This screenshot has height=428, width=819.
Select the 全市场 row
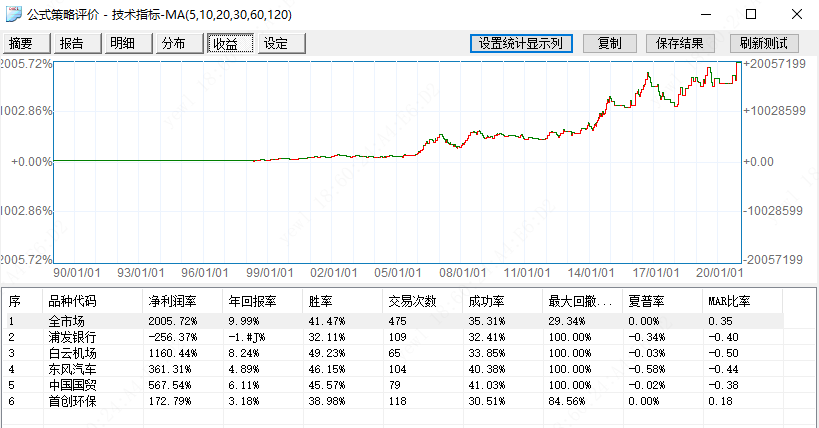[392, 321]
